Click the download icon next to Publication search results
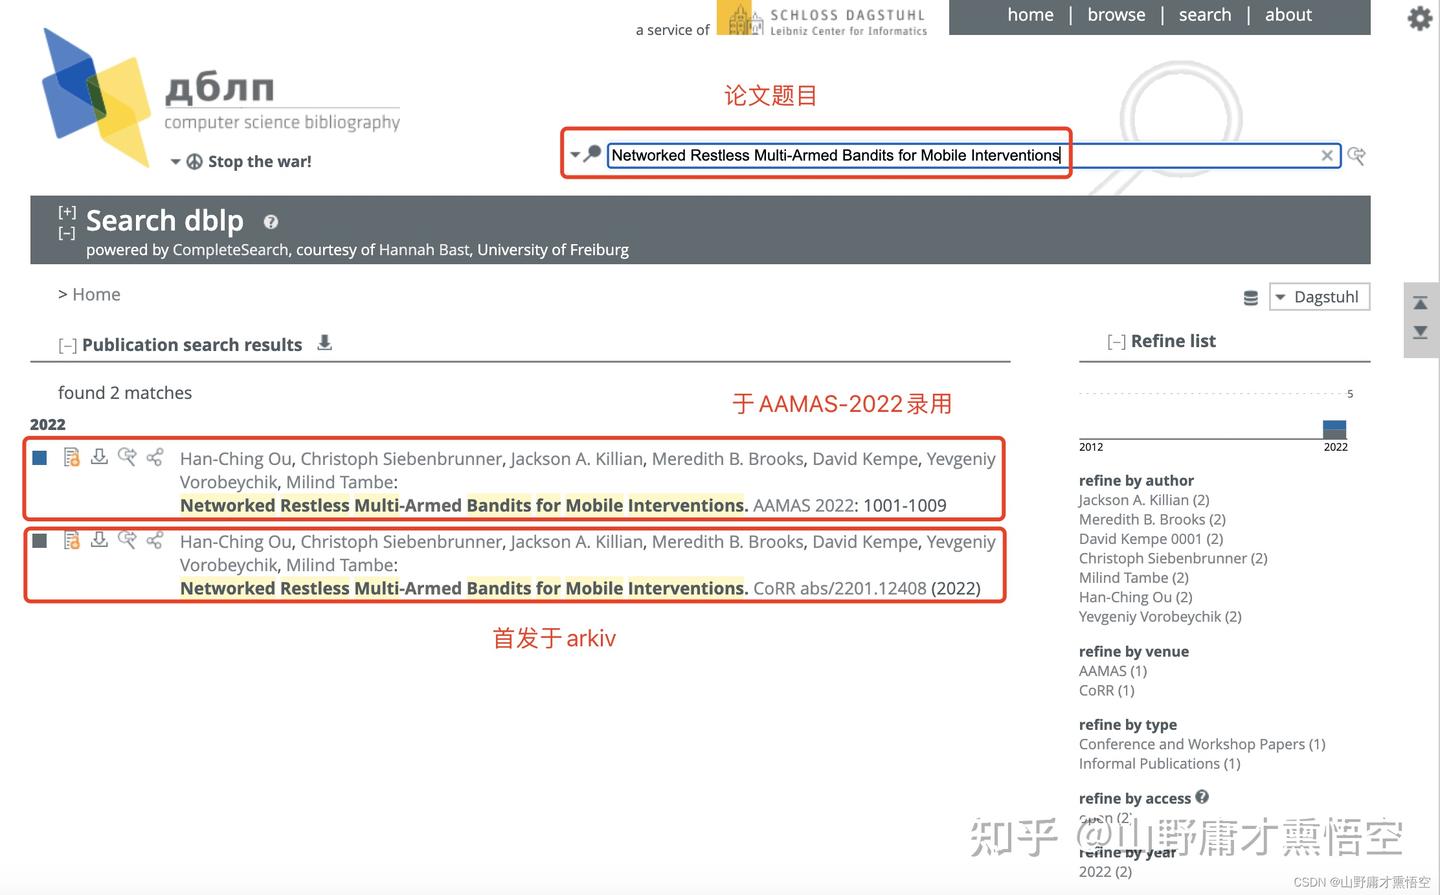 pos(324,343)
